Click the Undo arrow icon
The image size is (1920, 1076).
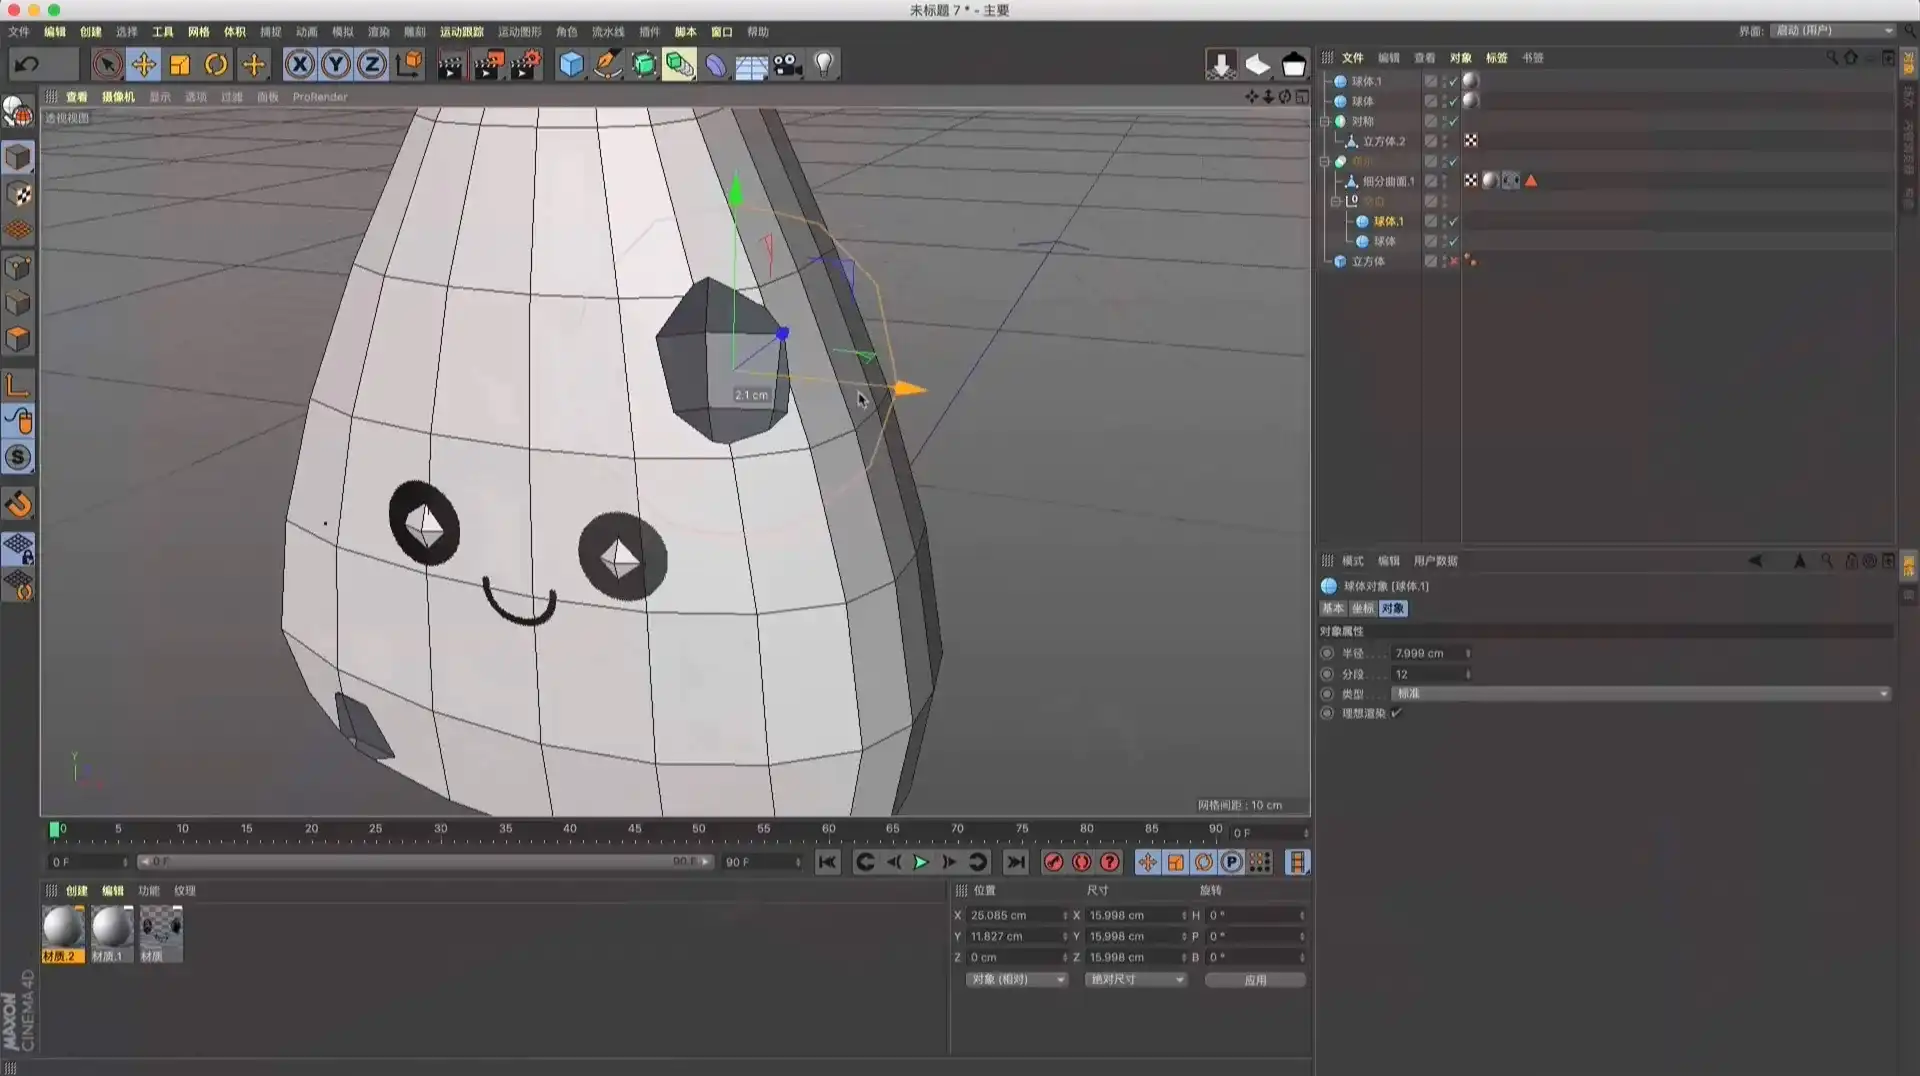point(27,65)
